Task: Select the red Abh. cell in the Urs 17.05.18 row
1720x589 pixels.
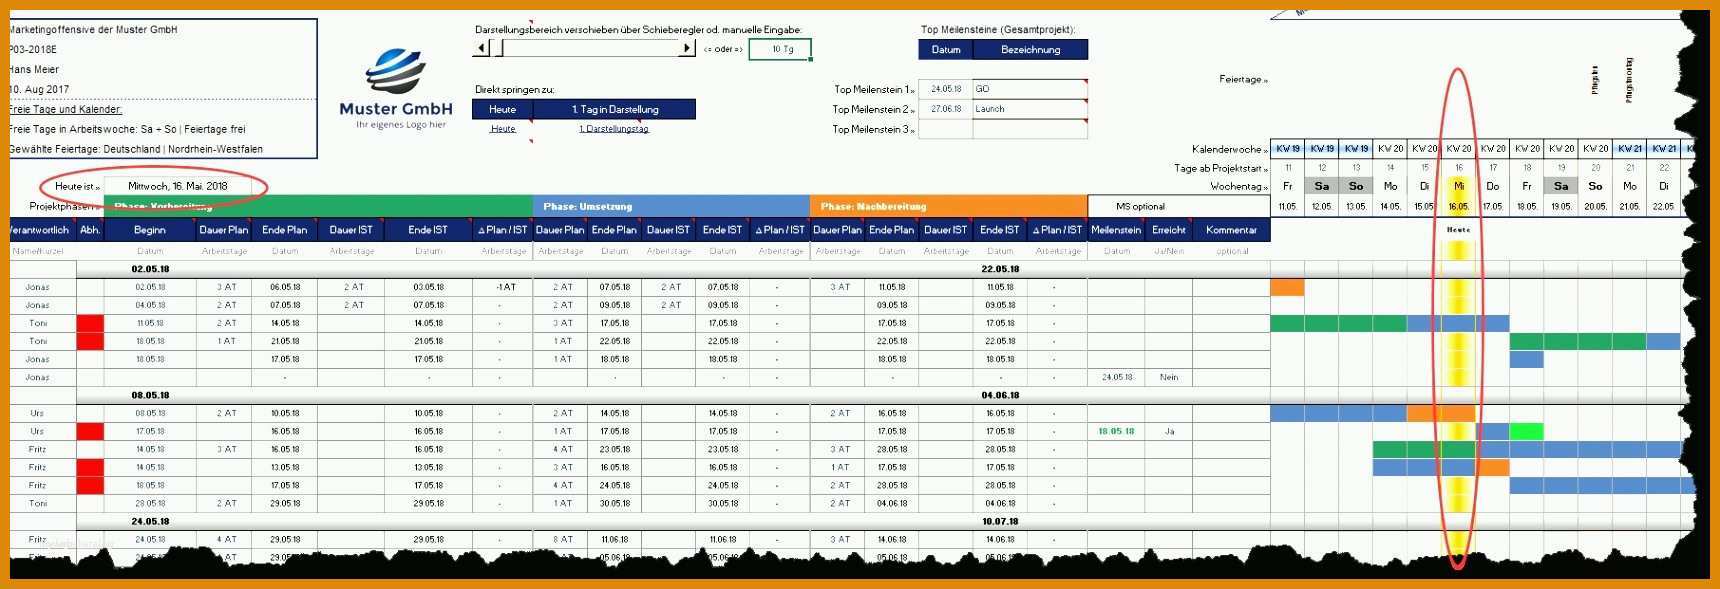Action: pyautogui.click(x=90, y=431)
